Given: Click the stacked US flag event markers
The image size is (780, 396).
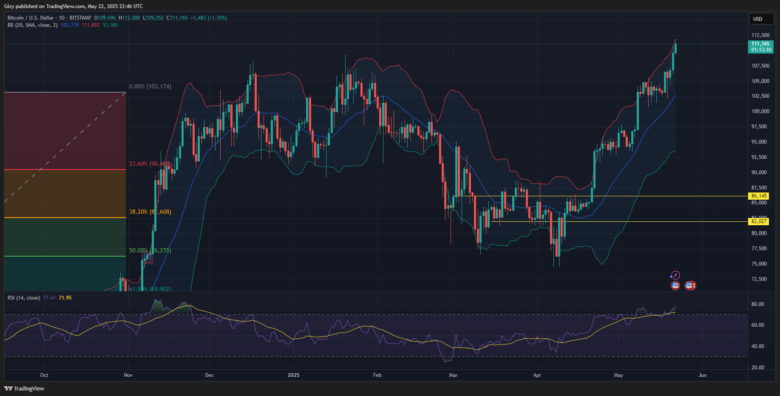Looking at the screenshot, I should (690, 285).
